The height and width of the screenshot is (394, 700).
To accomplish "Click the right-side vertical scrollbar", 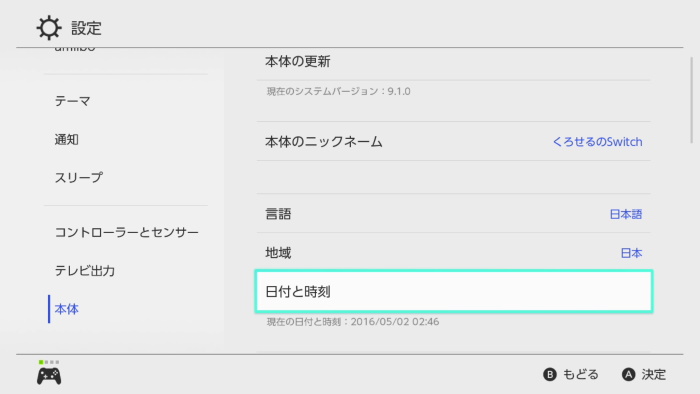I will pyautogui.click(x=692, y=100).
